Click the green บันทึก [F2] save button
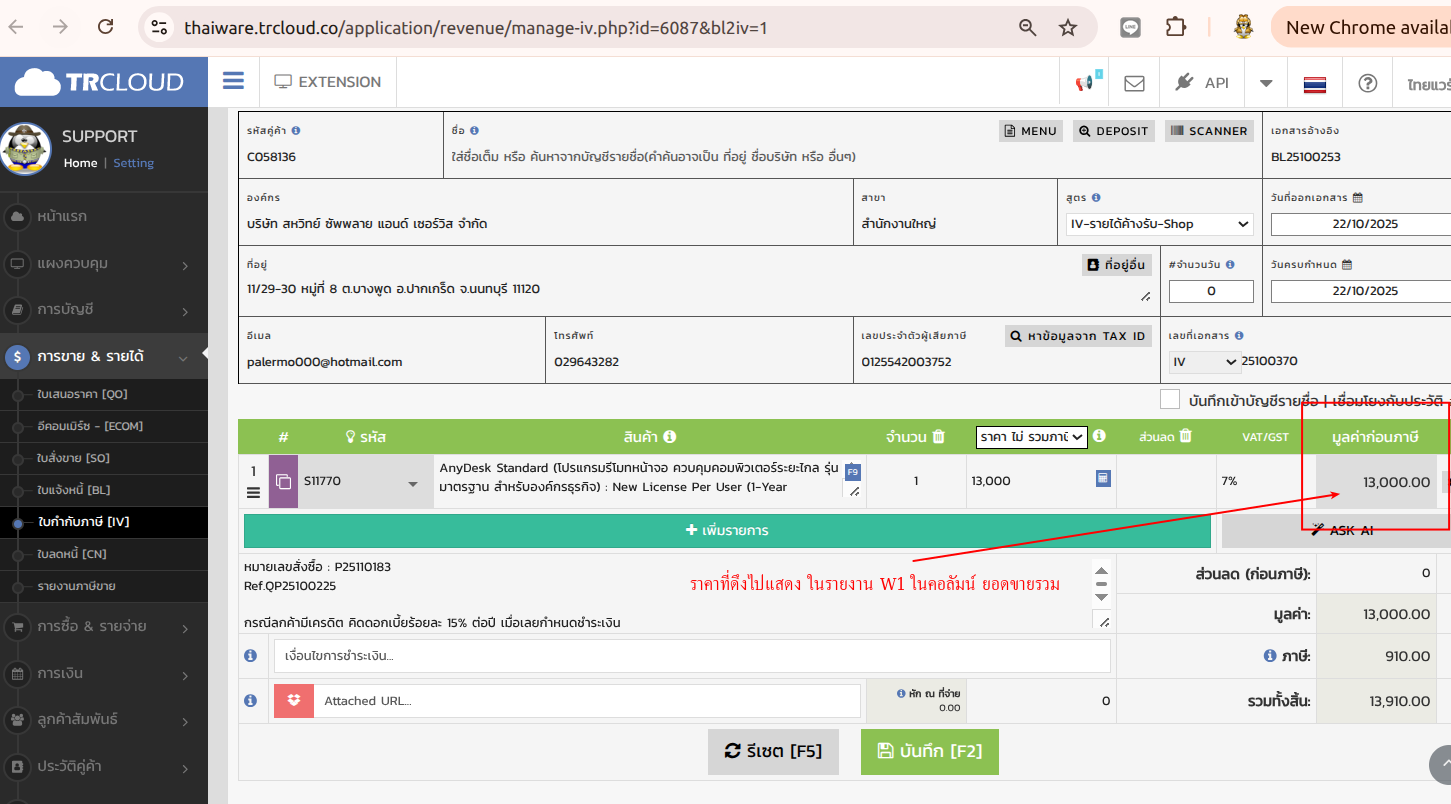The width and height of the screenshot is (1451, 804). [x=929, y=751]
